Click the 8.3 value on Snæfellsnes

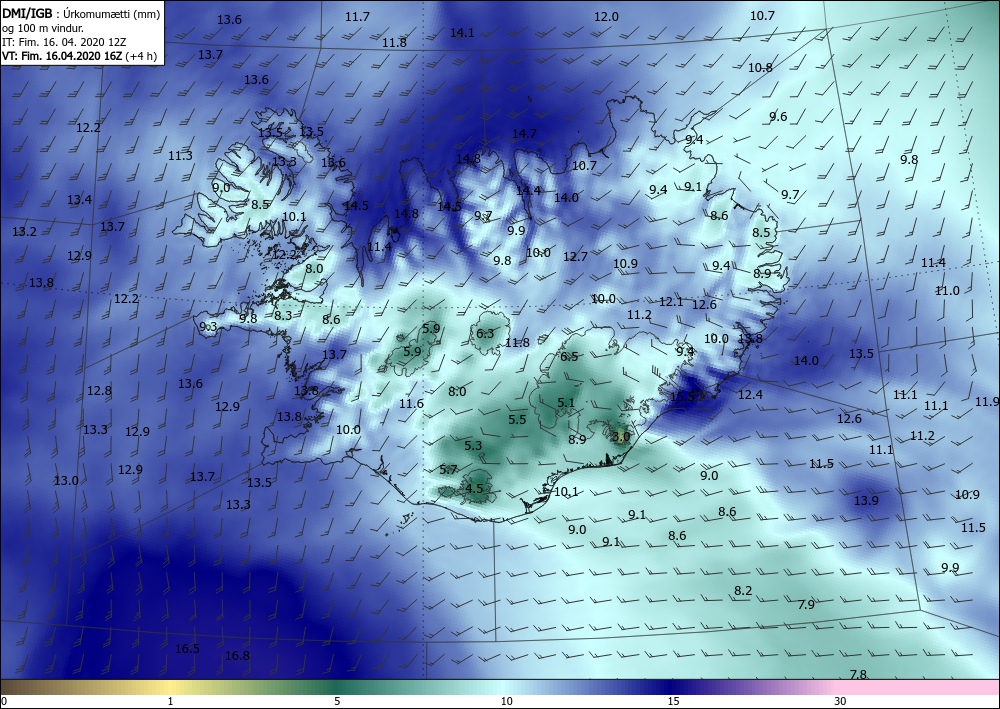point(283,315)
